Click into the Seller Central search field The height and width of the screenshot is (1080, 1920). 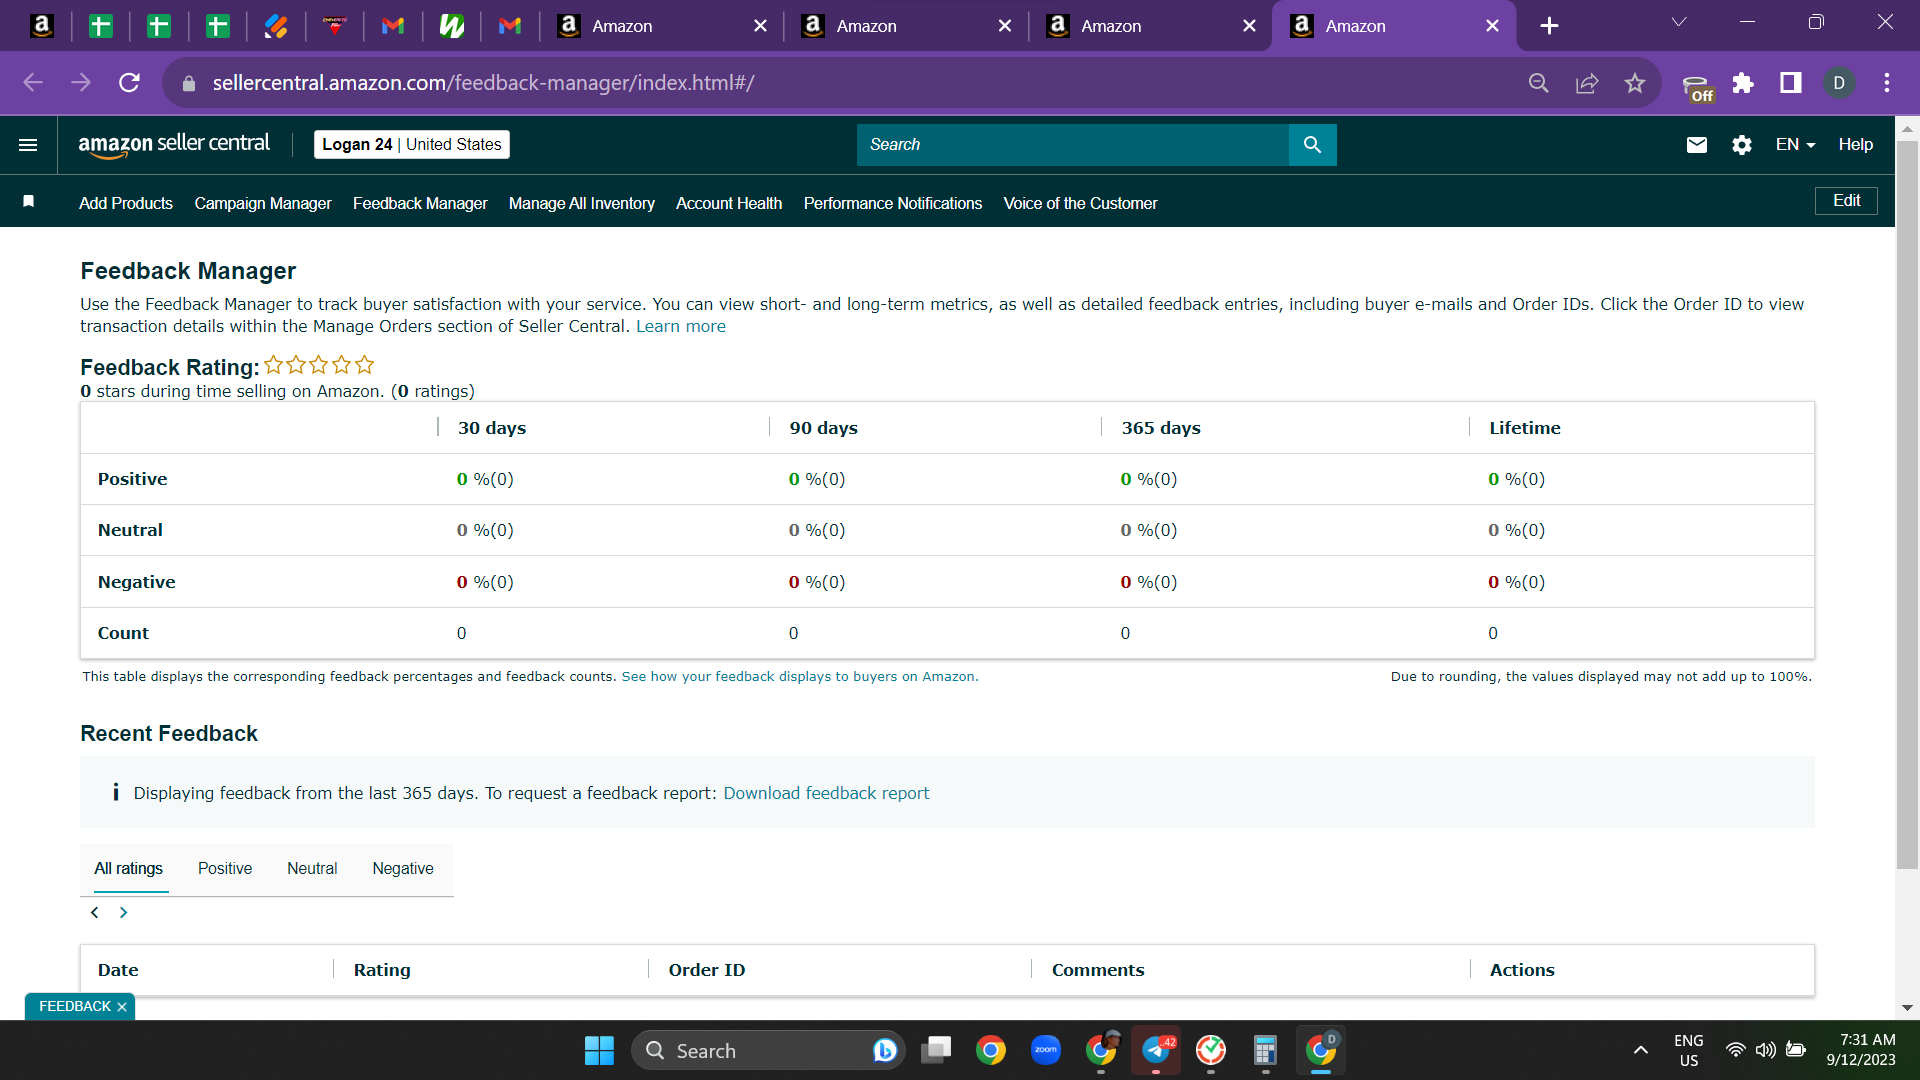click(x=1073, y=145)
